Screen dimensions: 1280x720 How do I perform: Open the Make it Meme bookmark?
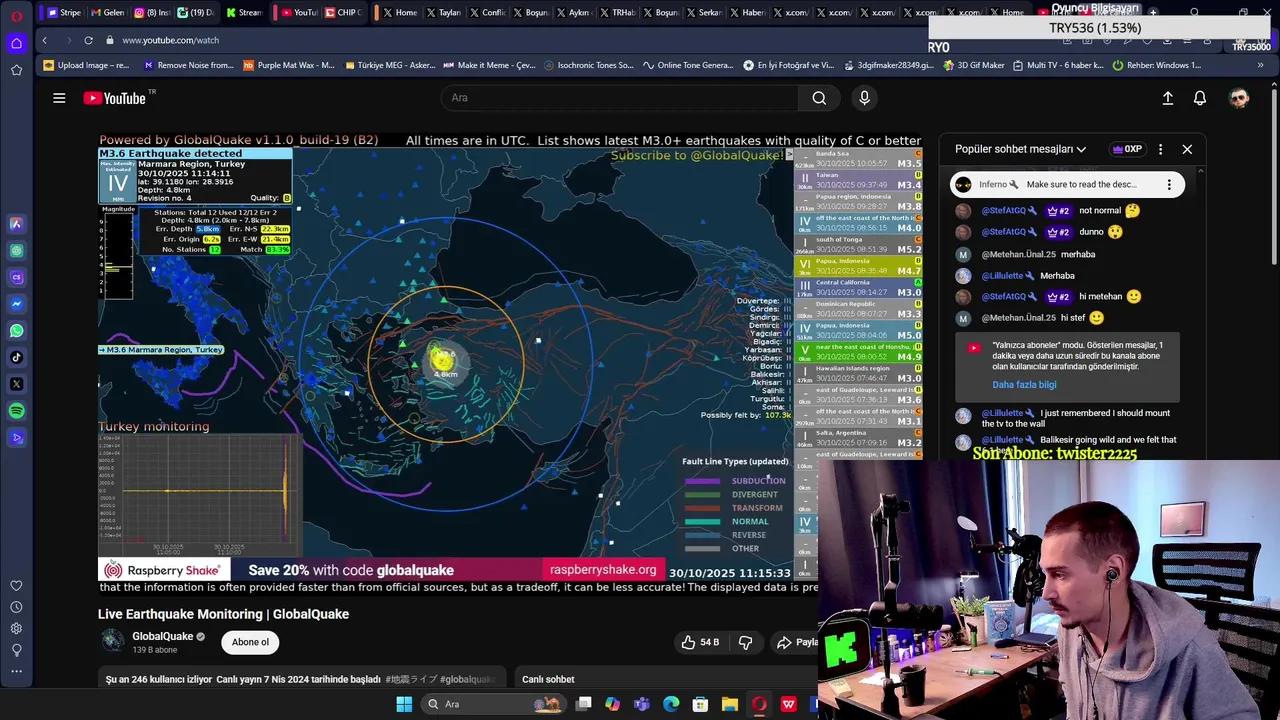pyautogui.click(x=490, y=65)
